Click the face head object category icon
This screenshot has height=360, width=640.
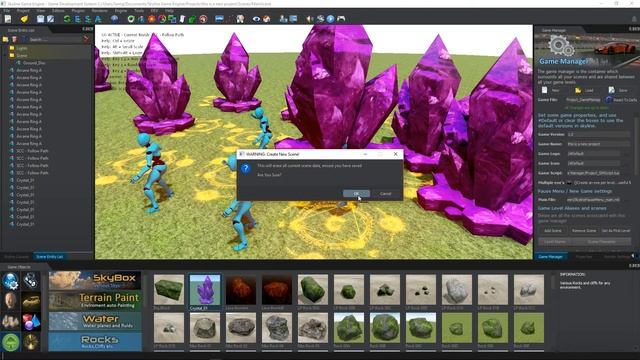click(11, 301)
